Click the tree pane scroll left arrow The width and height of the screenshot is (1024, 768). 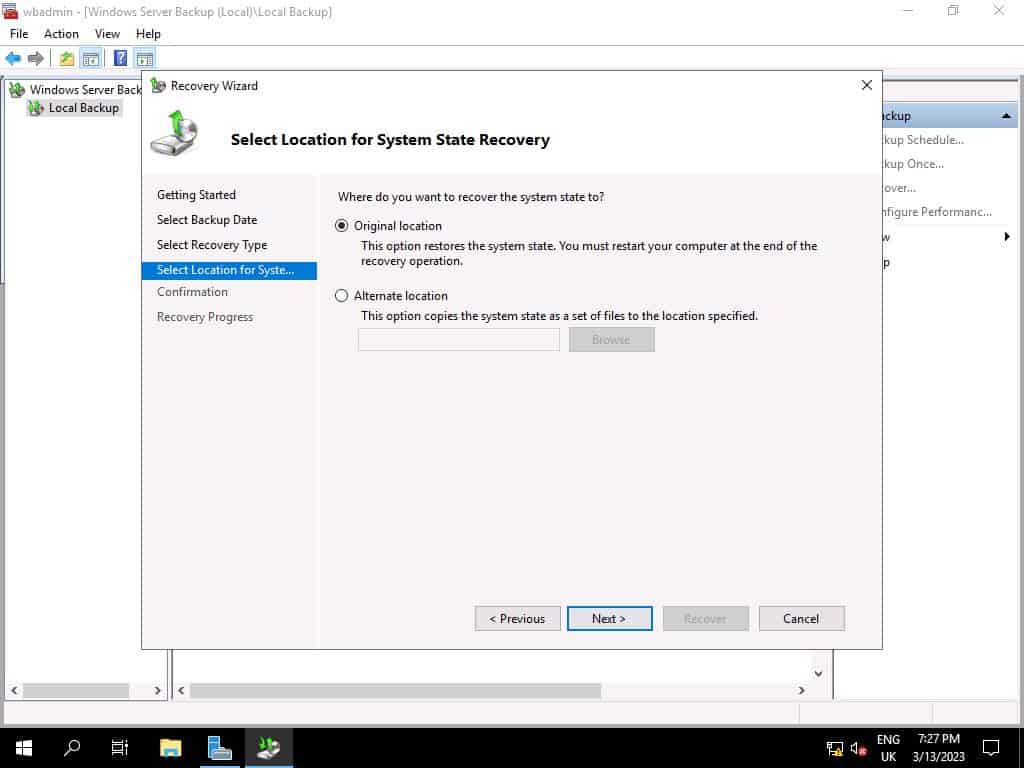click(x=14, y=690)
